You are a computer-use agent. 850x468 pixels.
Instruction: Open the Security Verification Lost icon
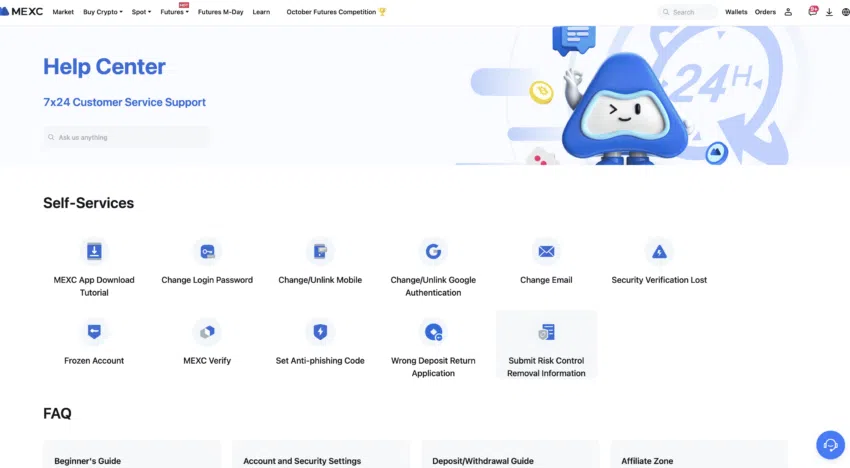pyautogui.click(x=659, y=251)
